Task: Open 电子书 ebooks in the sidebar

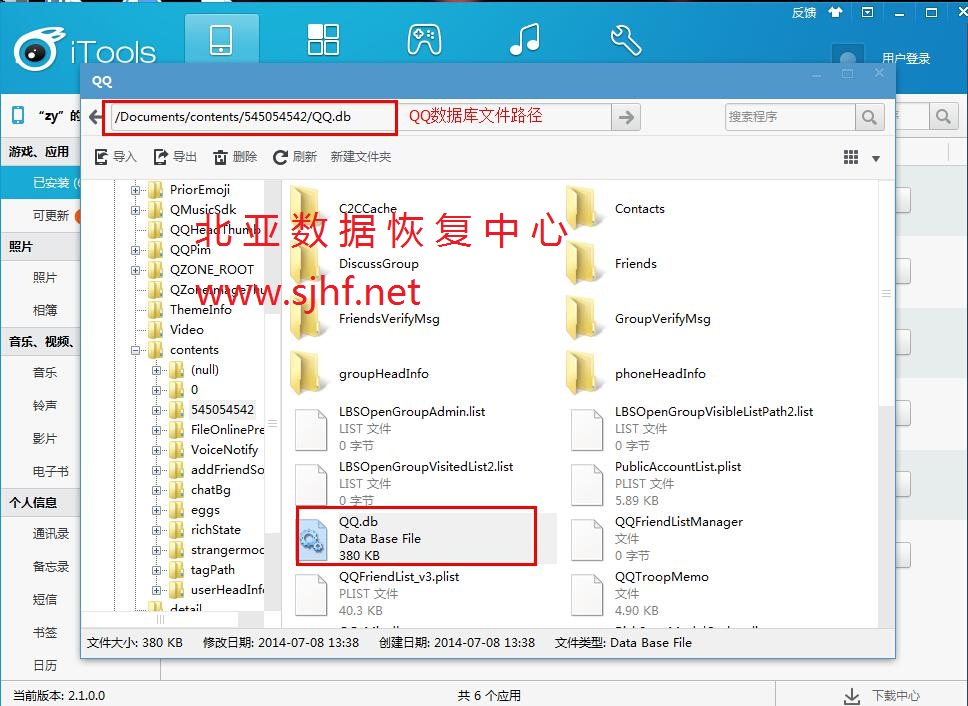Action: (51, 471)
